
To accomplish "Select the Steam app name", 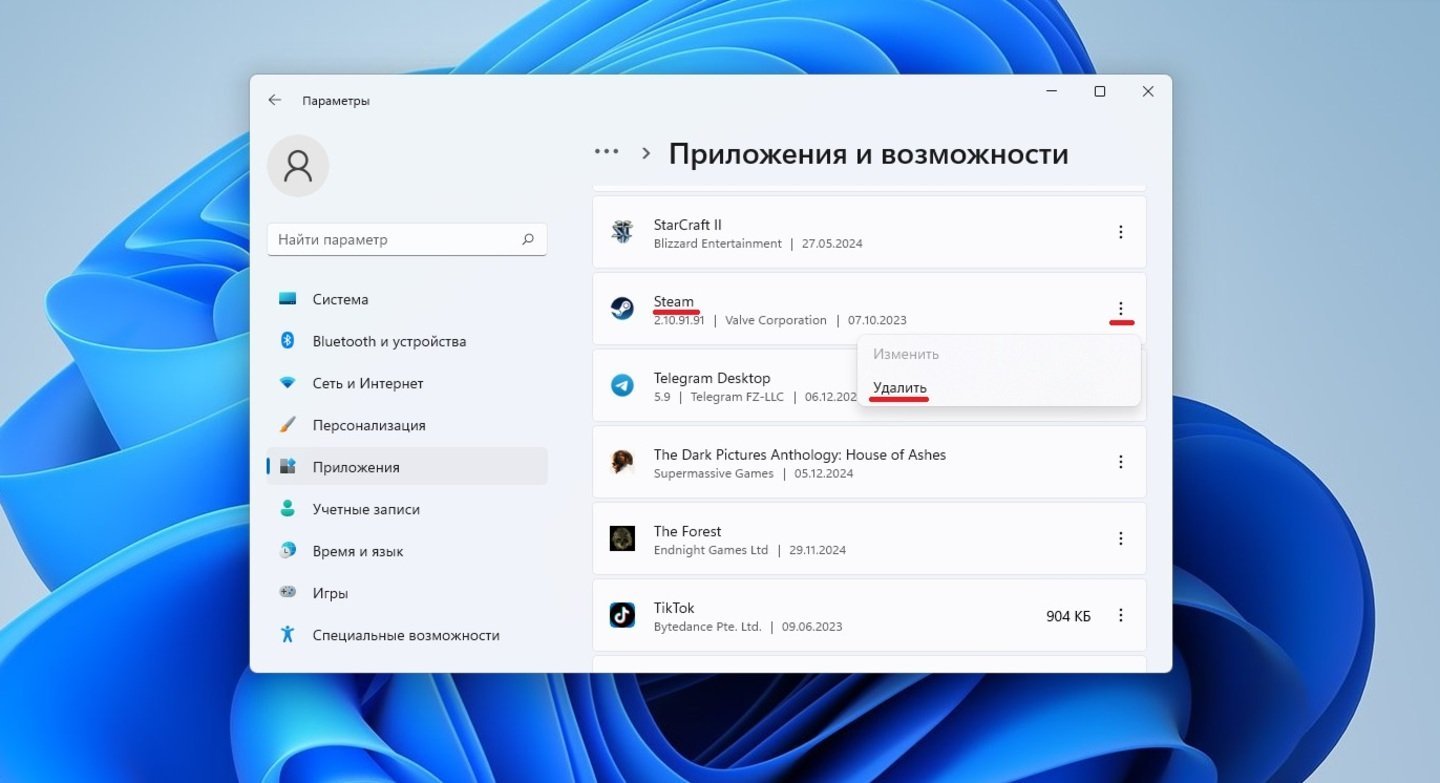I will [x=673, y=301].
